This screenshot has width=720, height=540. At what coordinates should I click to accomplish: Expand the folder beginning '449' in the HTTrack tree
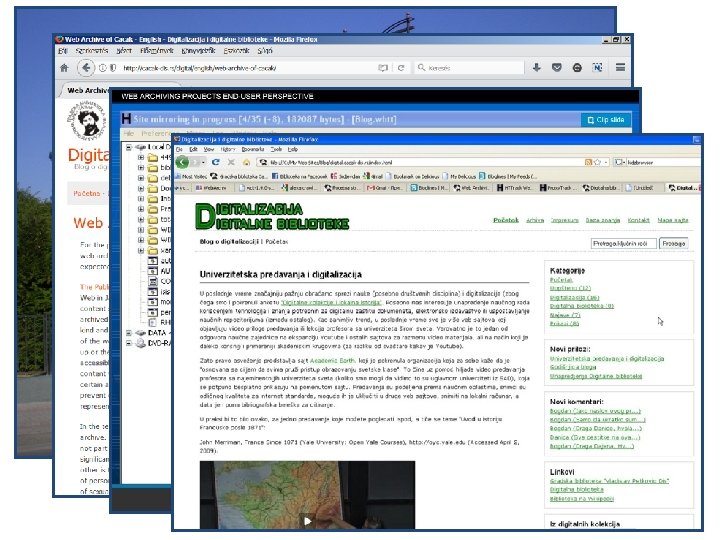[141, 158]
